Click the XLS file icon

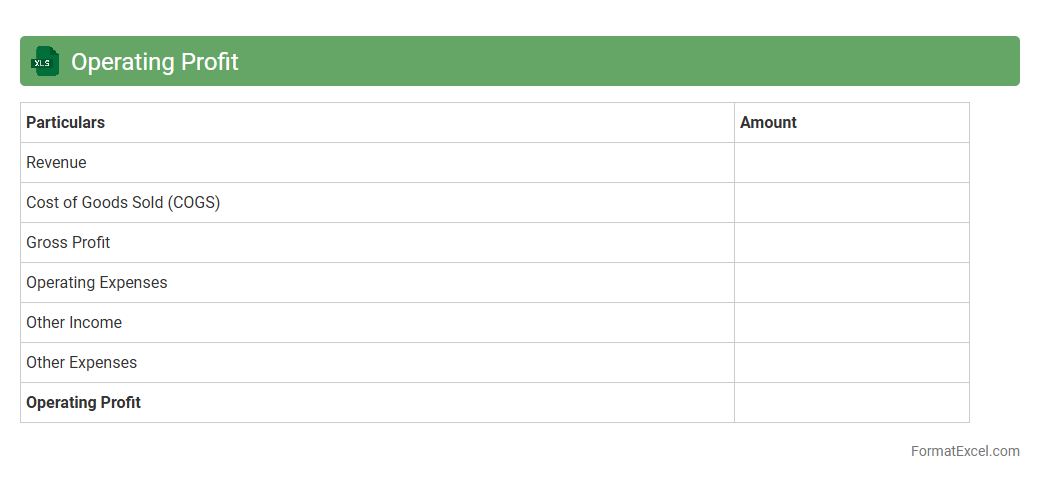(x=45, y=61)
